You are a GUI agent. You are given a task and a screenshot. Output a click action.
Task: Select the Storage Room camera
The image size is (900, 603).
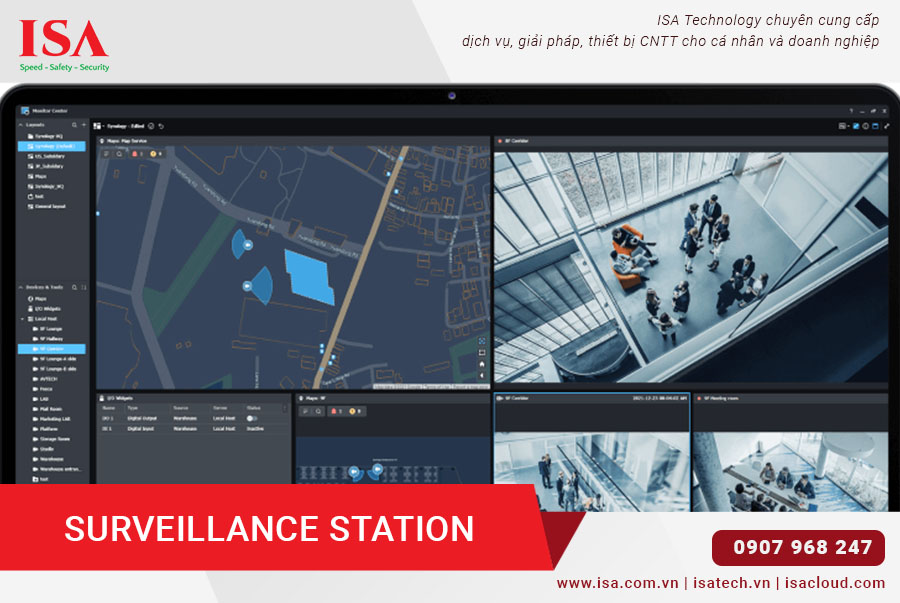[52, 439]
